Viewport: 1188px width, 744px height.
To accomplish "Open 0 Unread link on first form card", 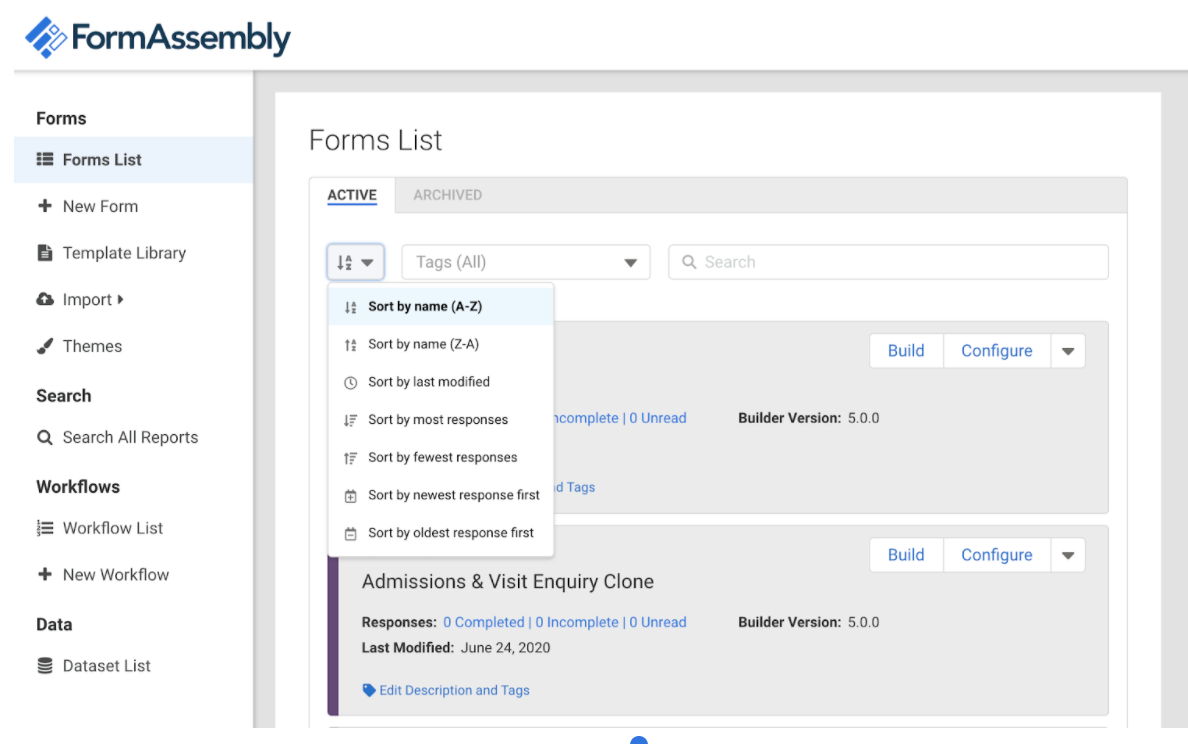I will [x=658, y=418].
